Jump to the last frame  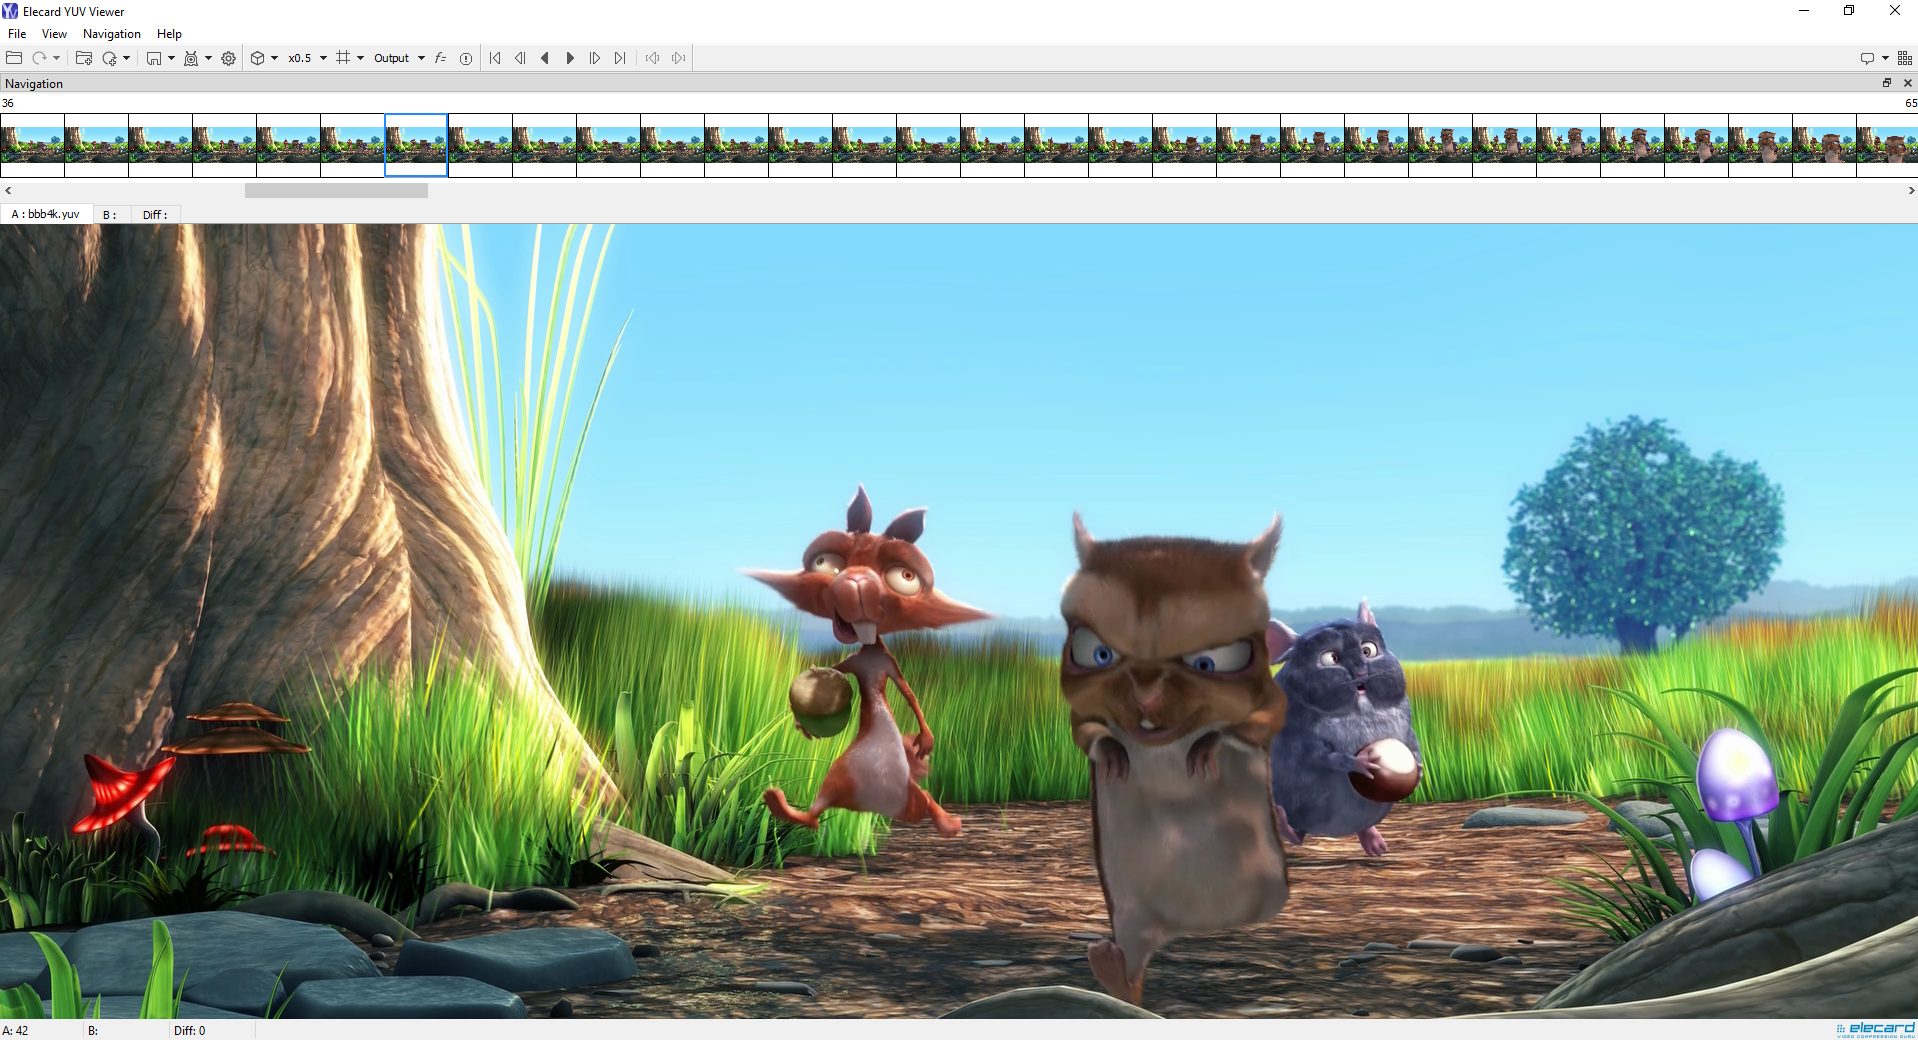620,57
